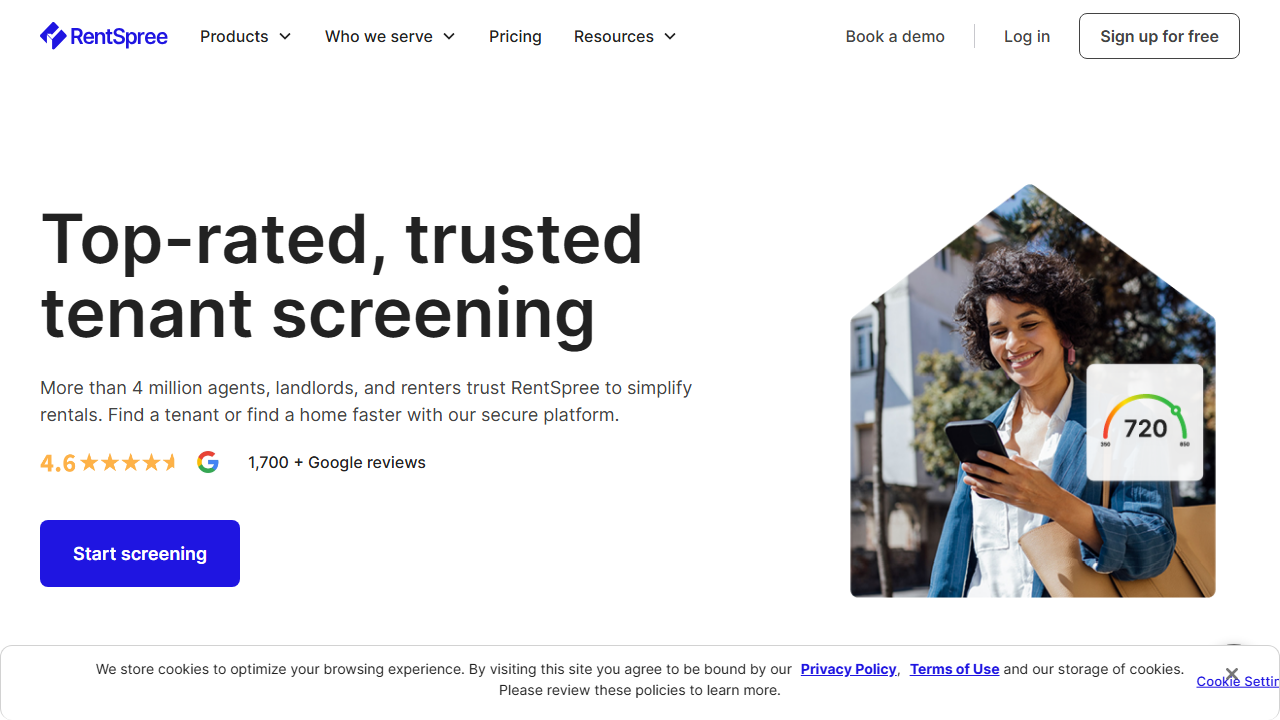
Task: Click the 1,700 + Google reviews text
Action: tap(337, 462)
